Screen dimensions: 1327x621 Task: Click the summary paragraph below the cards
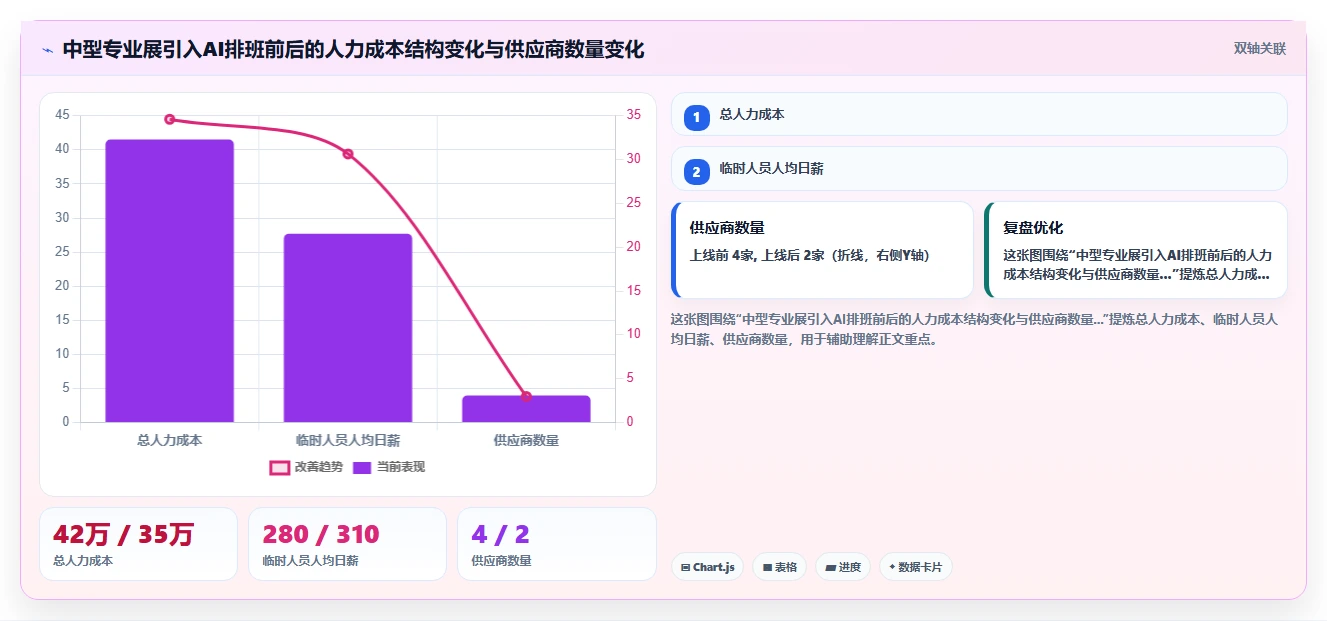click(973, 329)
